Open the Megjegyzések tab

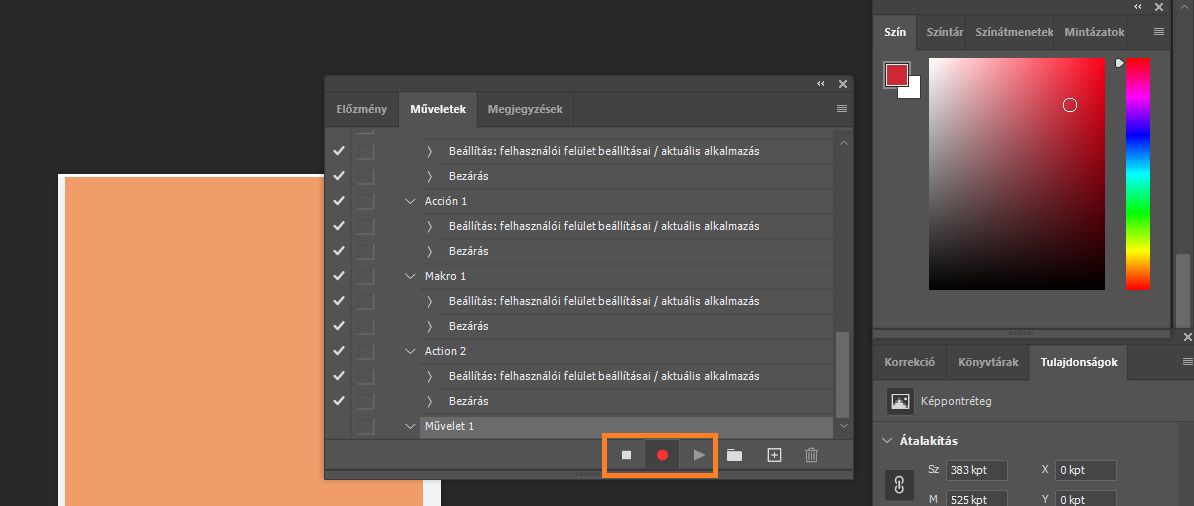tap(525, 109)
